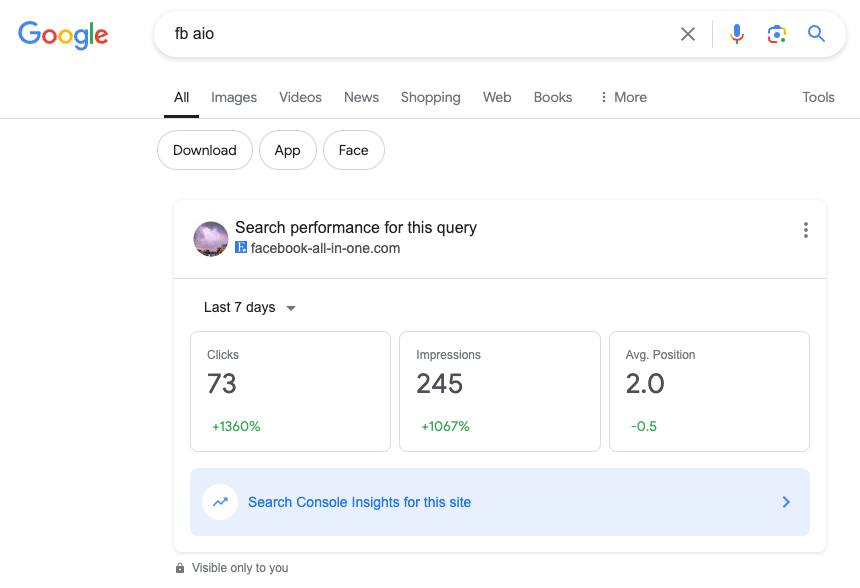The image size is (860, 588).
Task: Open search Tools
Action: [818, 97]
